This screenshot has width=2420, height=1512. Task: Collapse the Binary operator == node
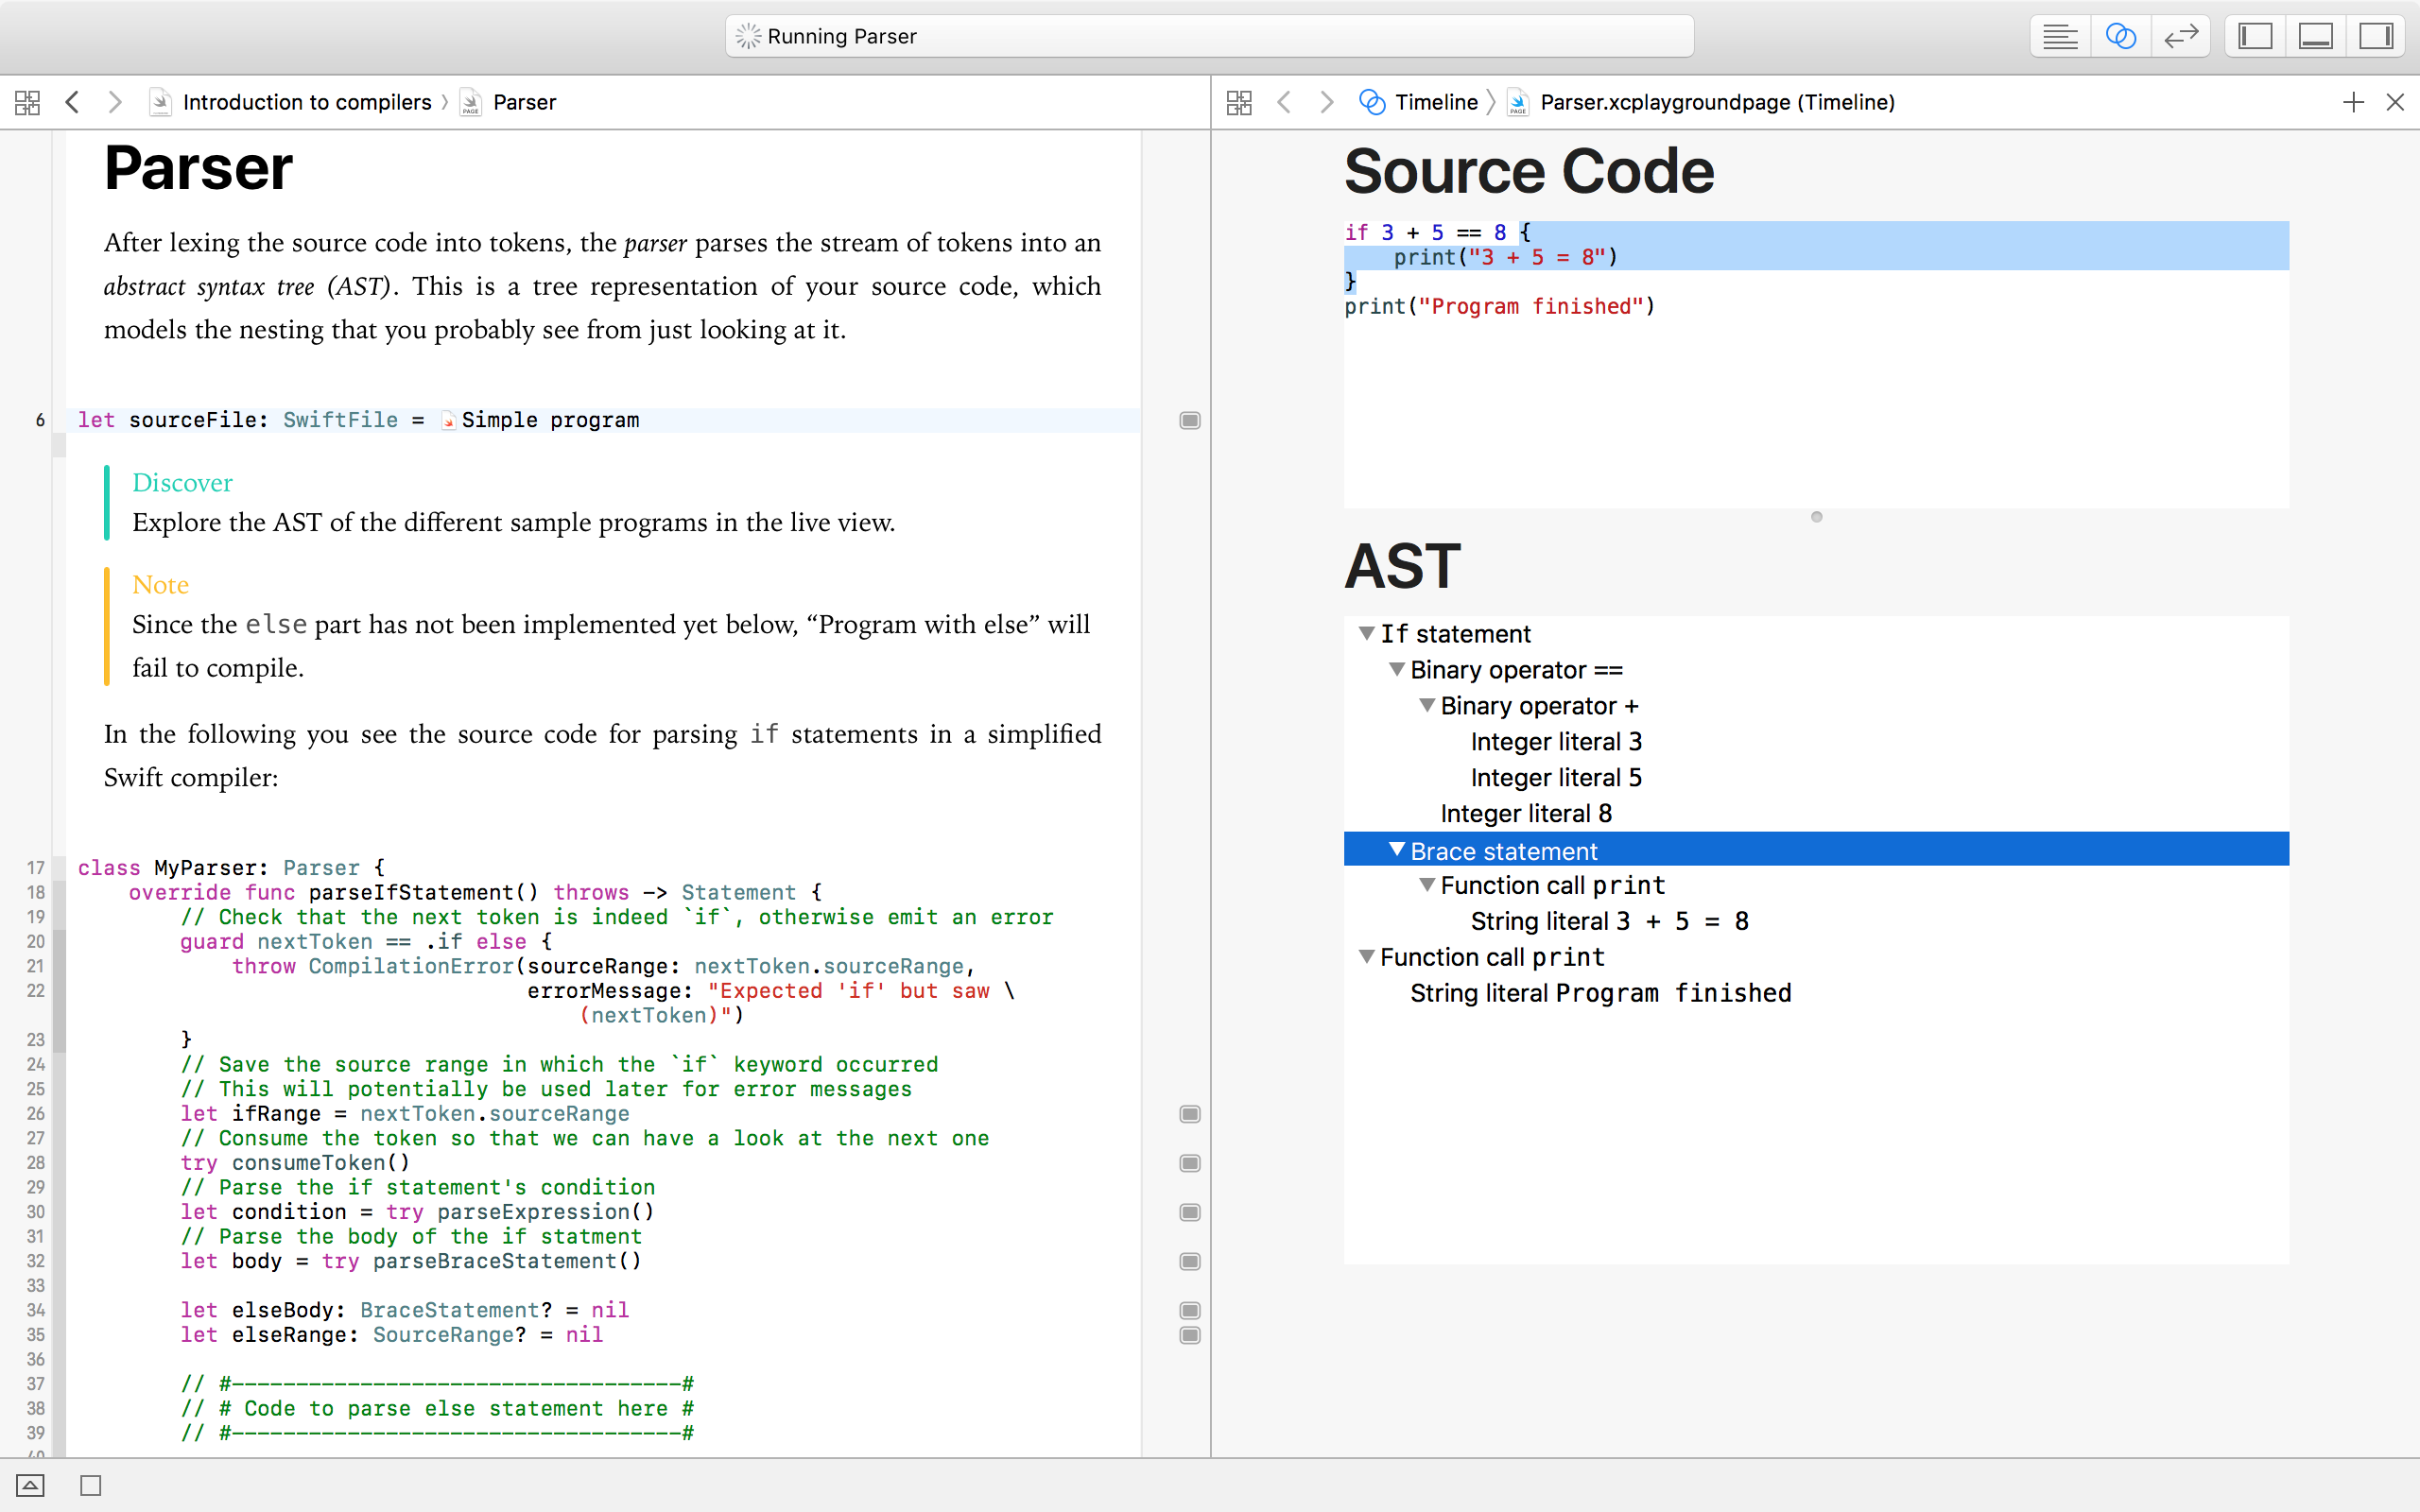tap(1397, 669)
